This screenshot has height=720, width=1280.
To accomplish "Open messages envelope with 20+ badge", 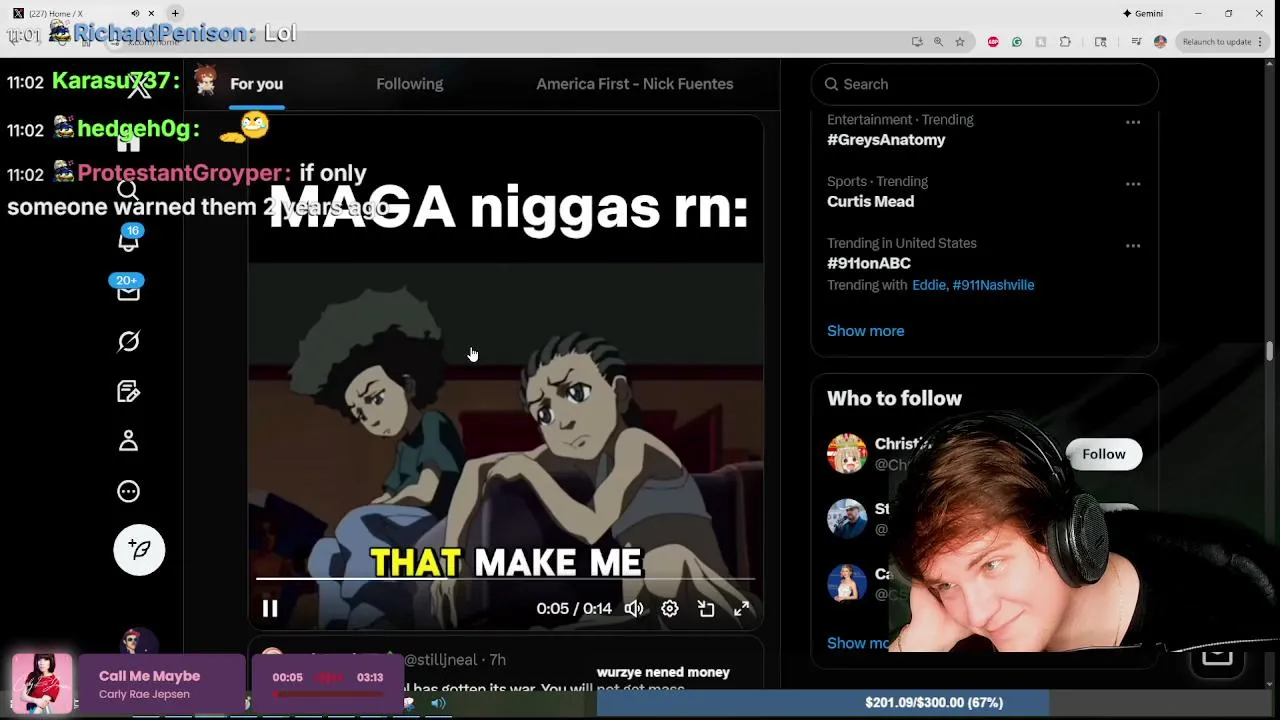I will click(128, 290).
